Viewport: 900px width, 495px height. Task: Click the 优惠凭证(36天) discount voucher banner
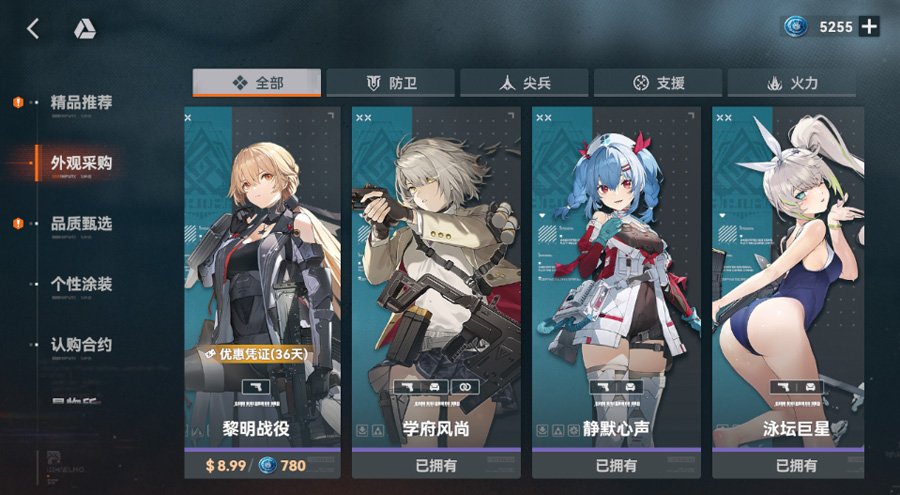[256, 354]
